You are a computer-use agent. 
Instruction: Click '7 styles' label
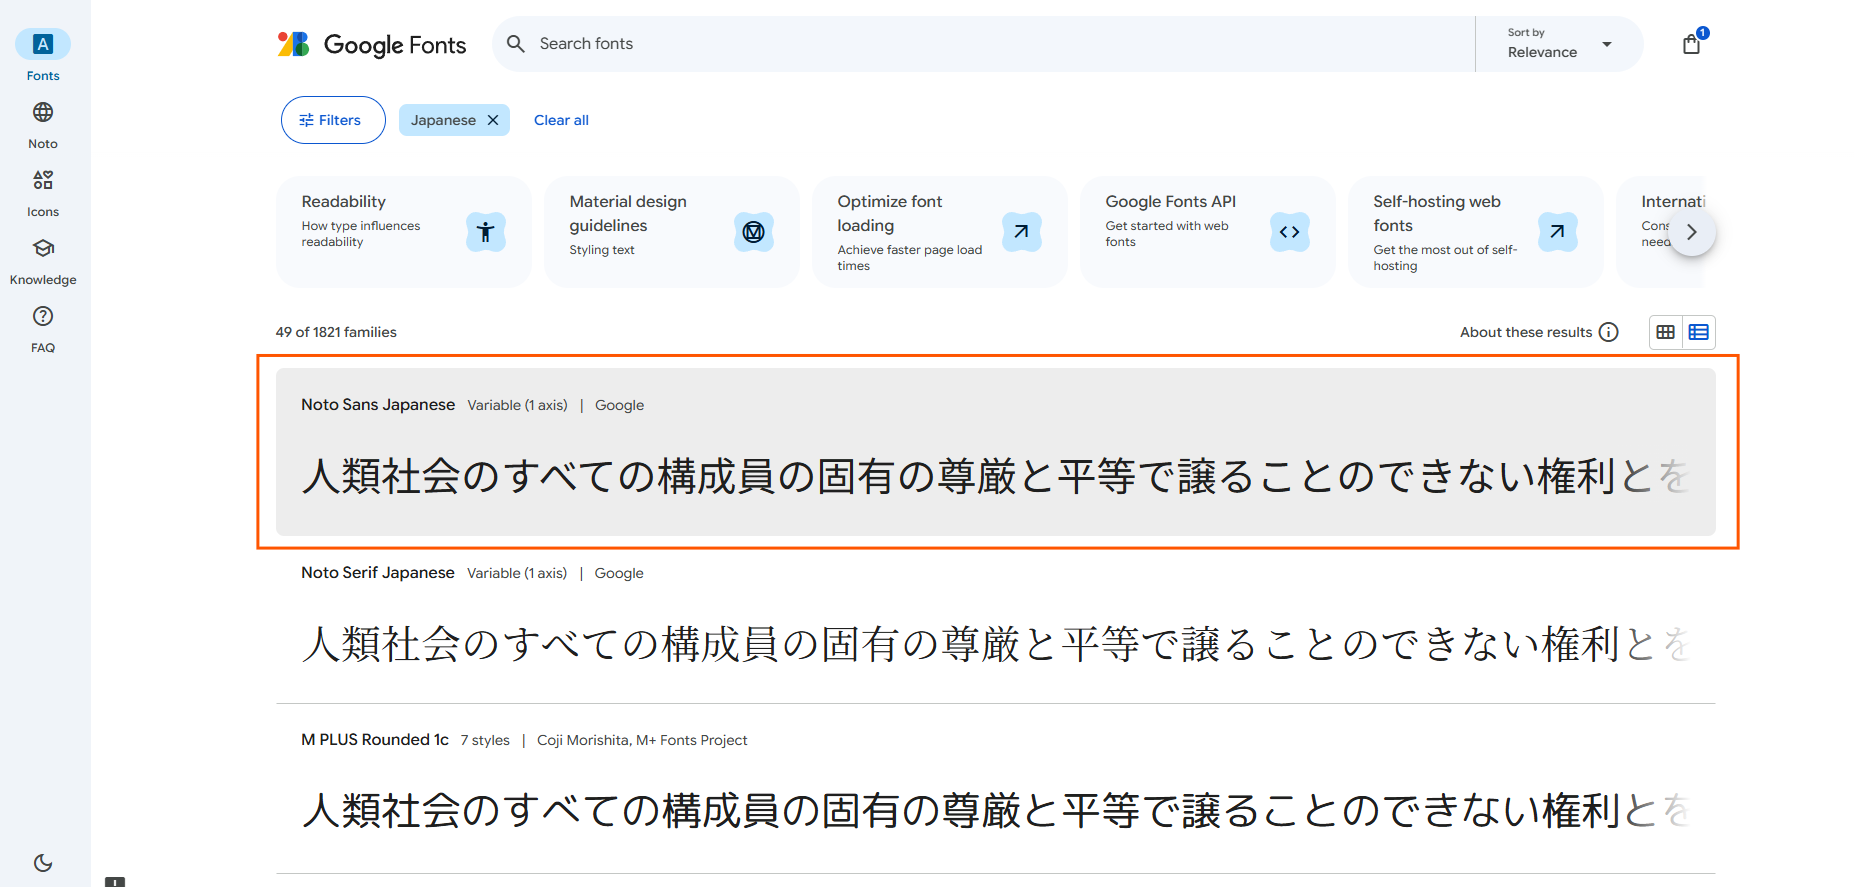coord(485,740)
